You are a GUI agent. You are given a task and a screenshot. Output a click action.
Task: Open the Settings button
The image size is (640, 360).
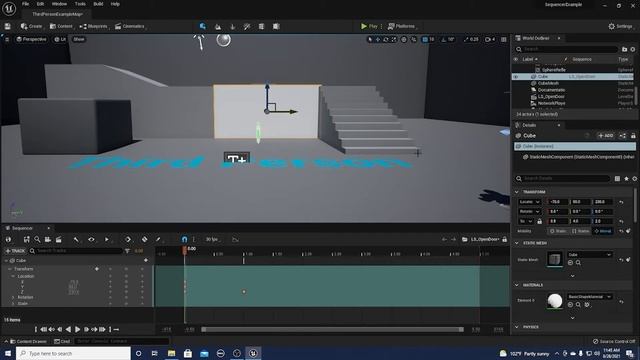[x=620, y=26]
